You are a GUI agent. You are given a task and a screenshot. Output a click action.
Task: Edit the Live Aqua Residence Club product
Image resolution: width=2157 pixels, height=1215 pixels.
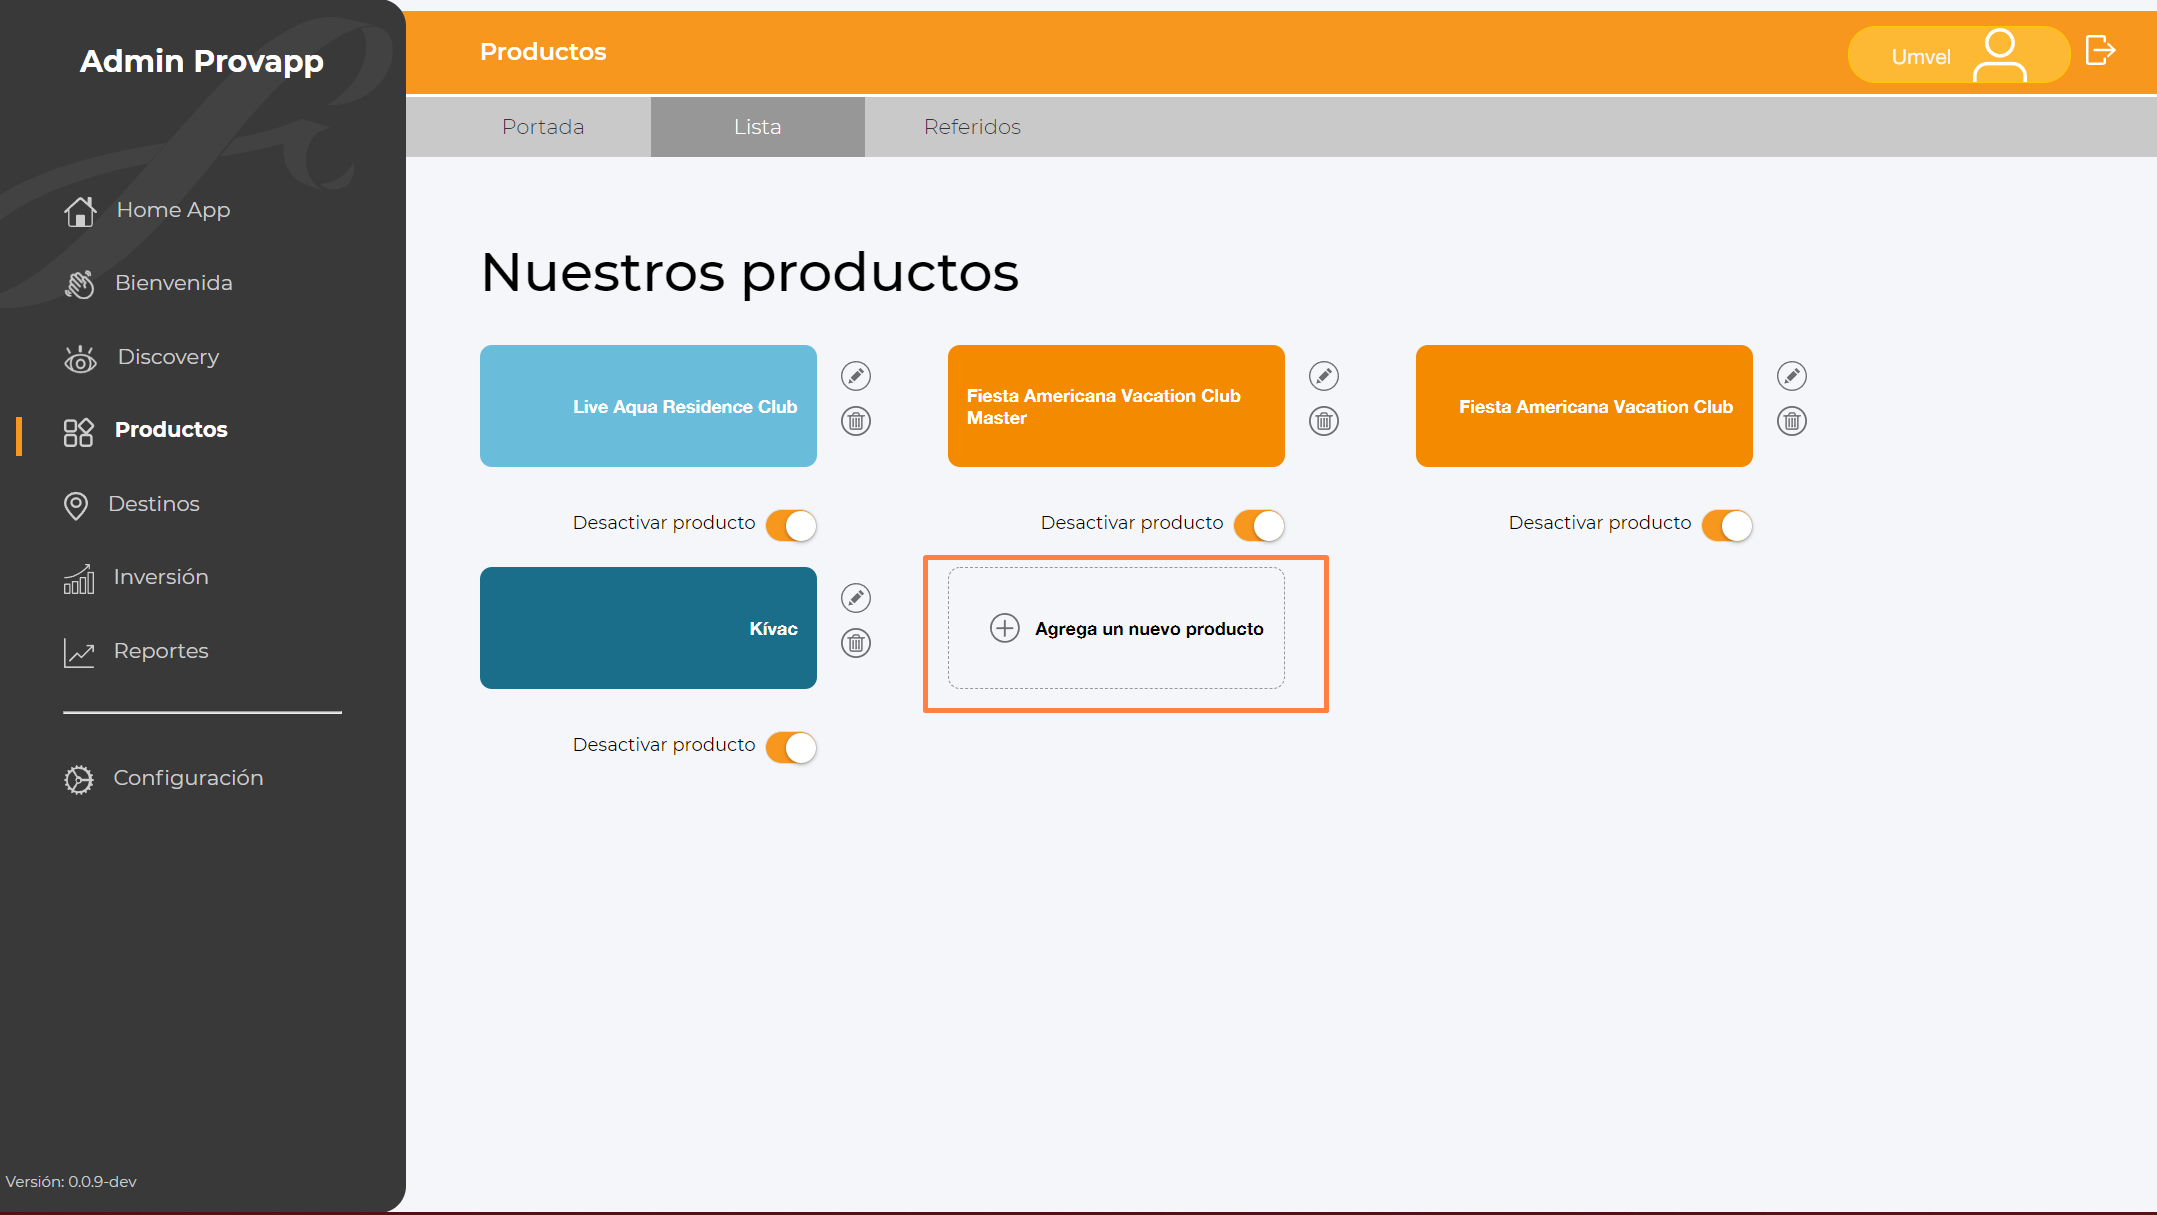(856, 376)
